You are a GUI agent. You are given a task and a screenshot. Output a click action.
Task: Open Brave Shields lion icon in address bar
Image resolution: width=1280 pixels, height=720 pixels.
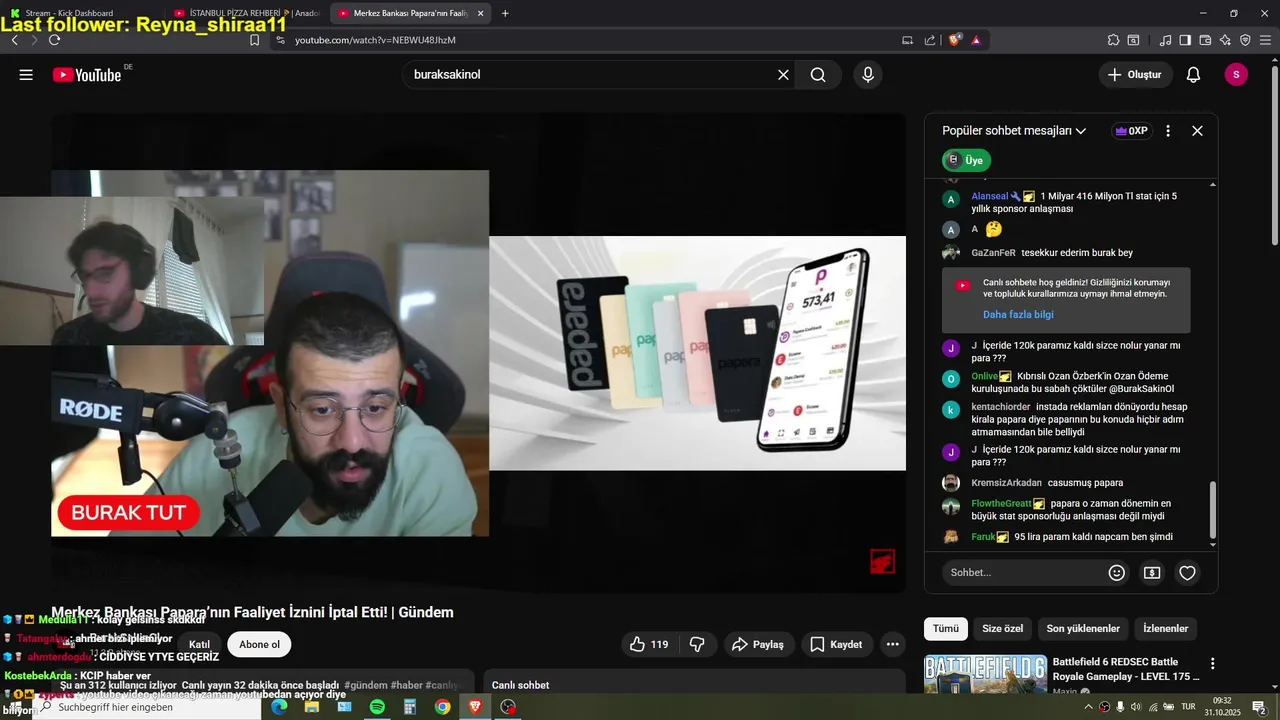coord(955,40)
